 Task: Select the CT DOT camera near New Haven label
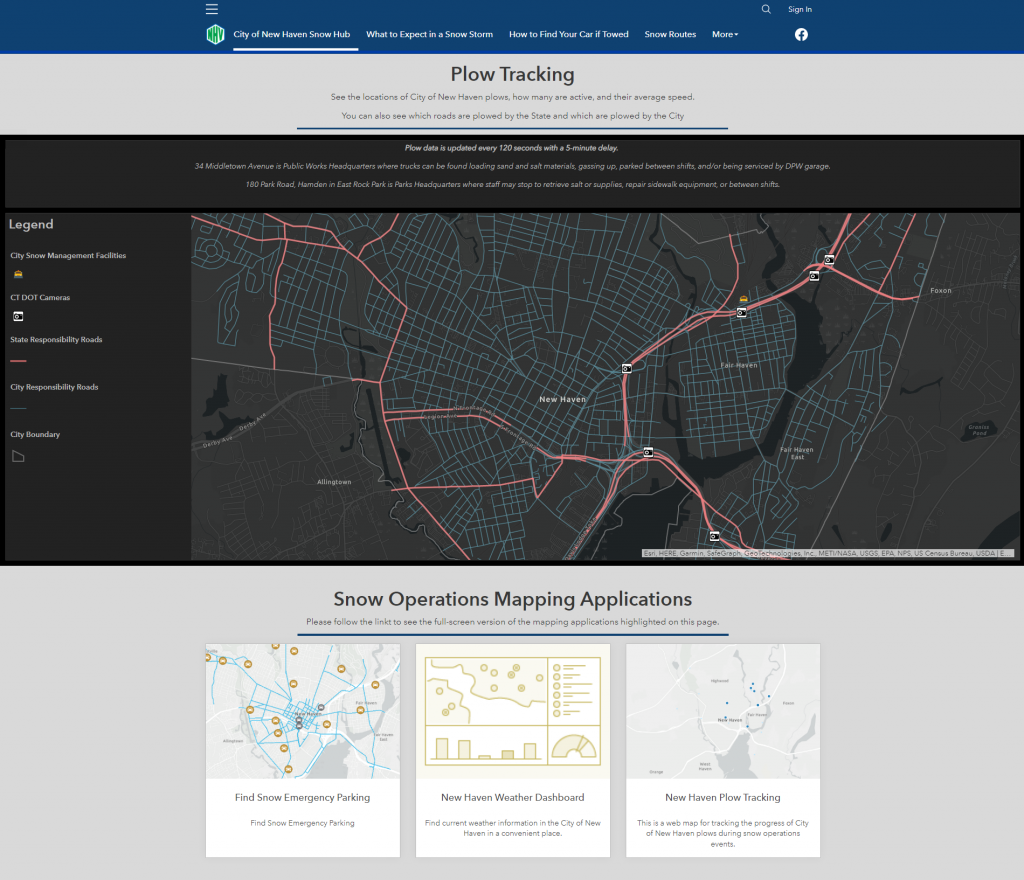(x=626, y=369)
